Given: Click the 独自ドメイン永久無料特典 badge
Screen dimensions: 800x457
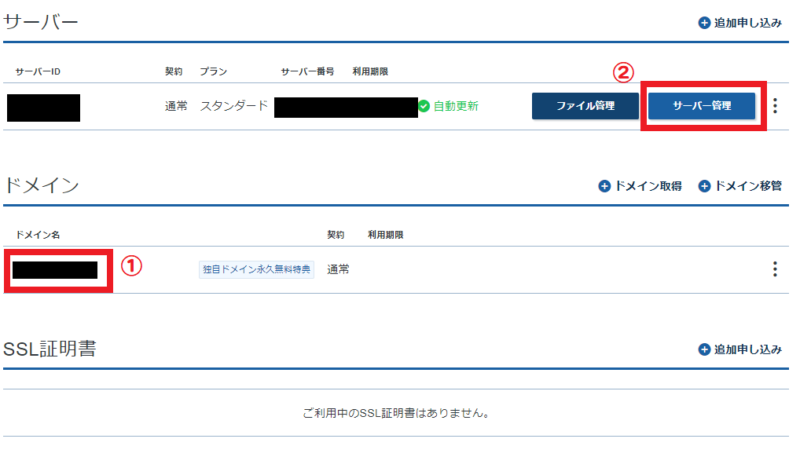Looking at the screenshot, I should (x=256, y=270).
